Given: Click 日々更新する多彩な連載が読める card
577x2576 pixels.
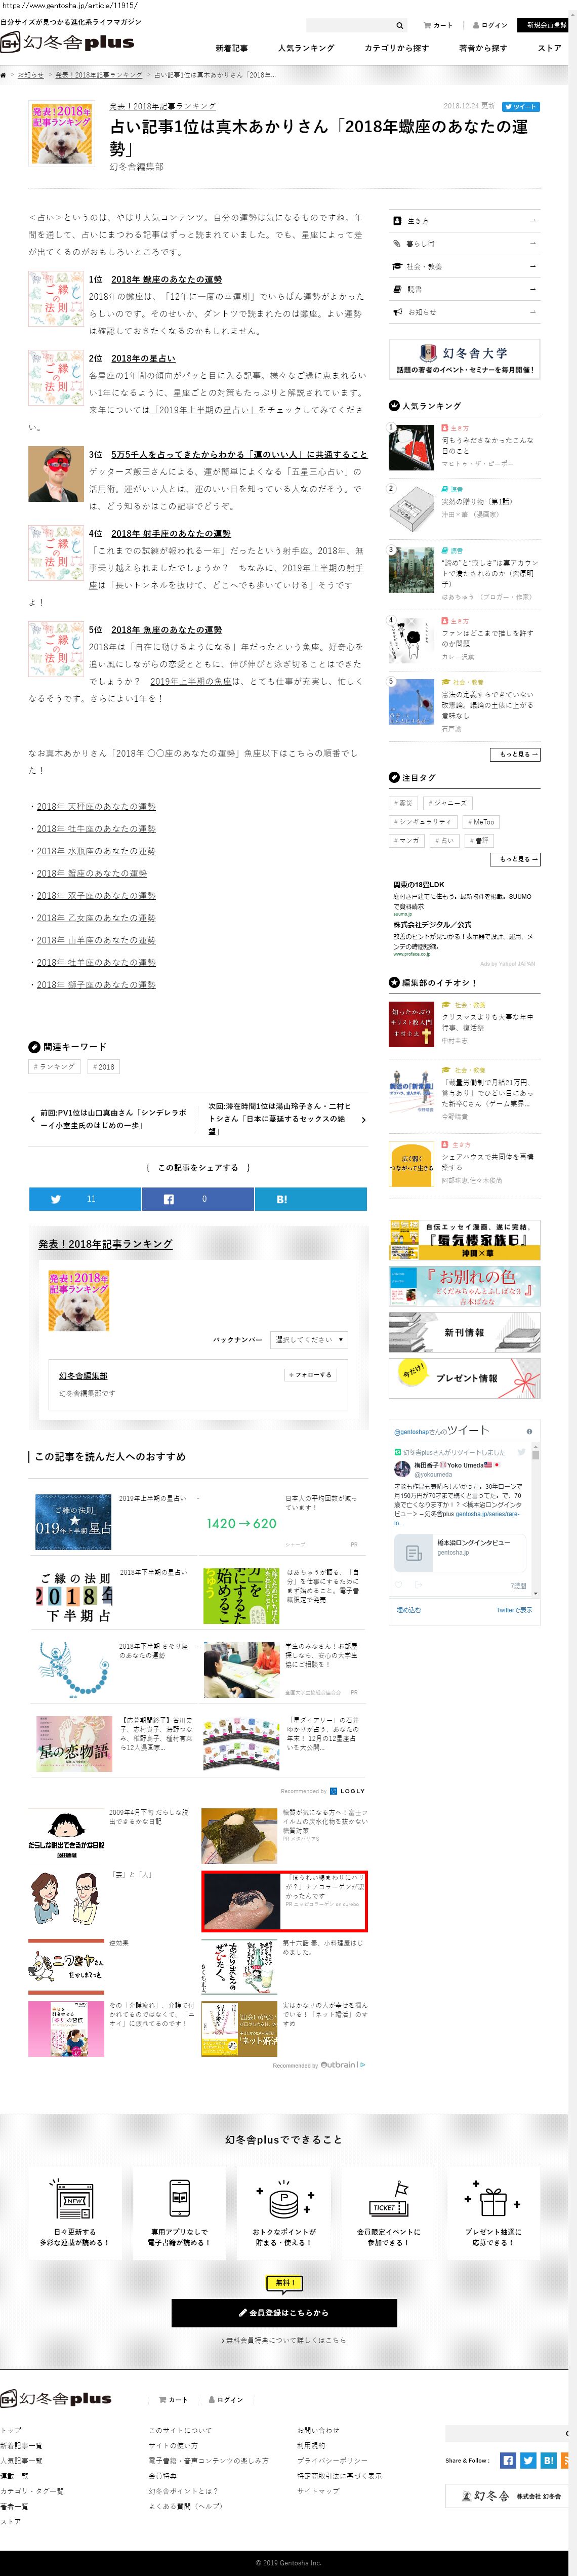Looking at the screenshot, I should tap(75, 2212).
